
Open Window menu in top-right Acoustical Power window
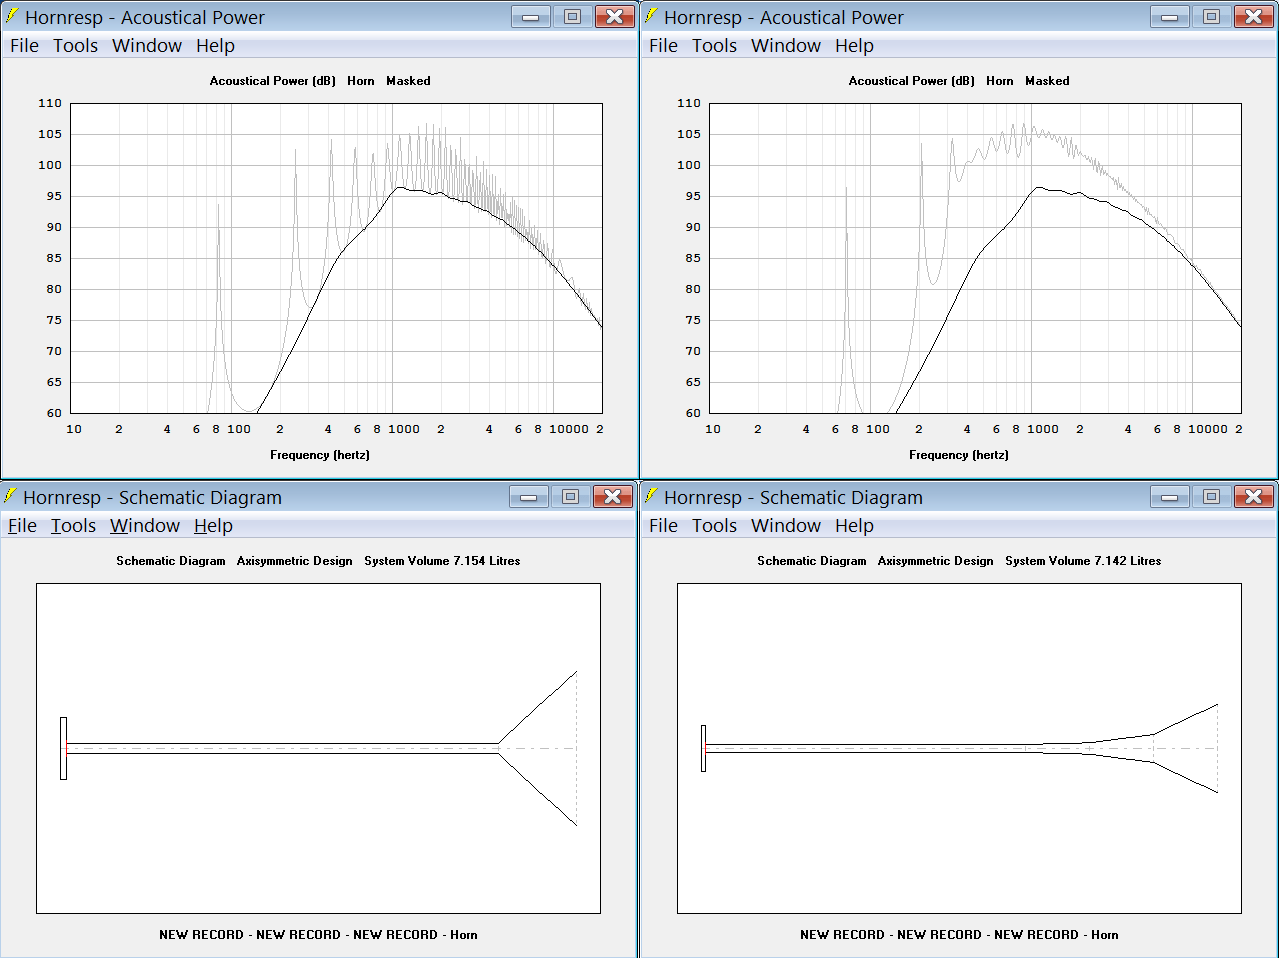click(x=786, y=45)
